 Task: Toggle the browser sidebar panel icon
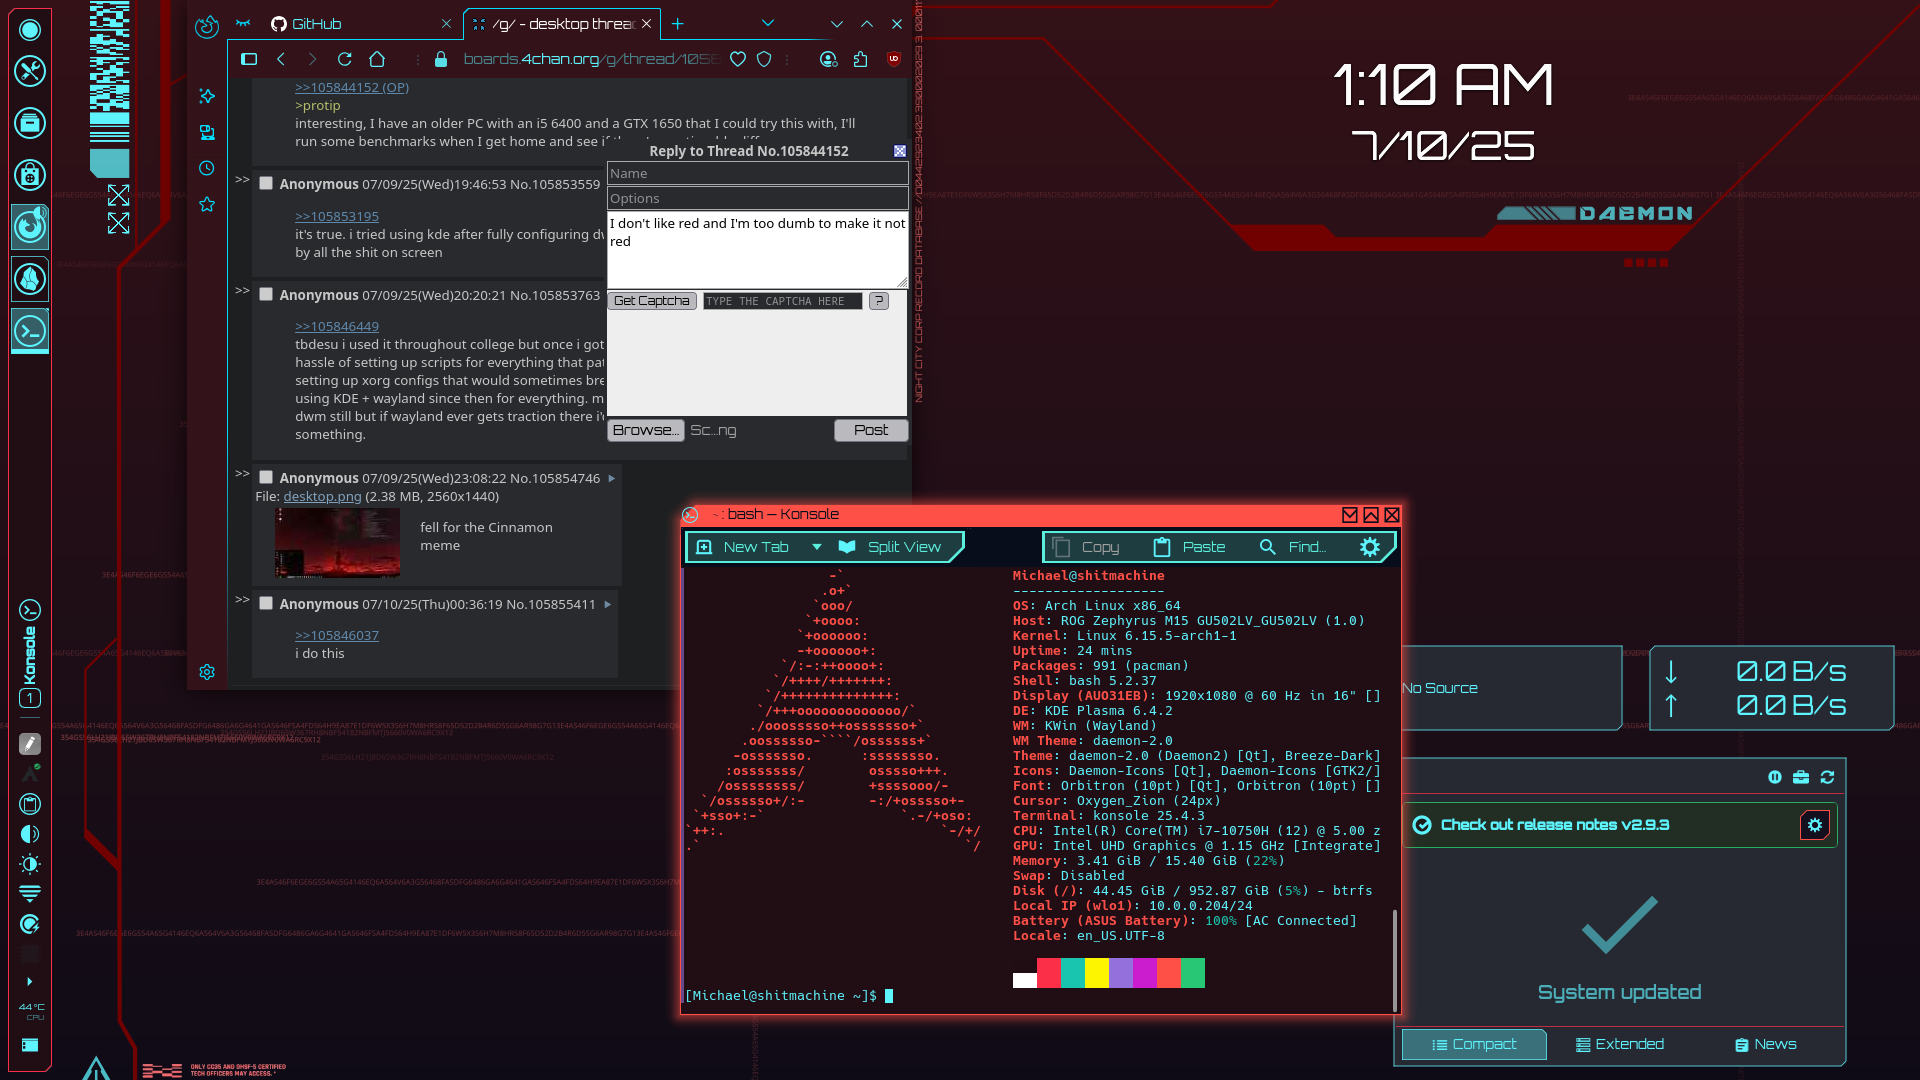click(249, 59)
